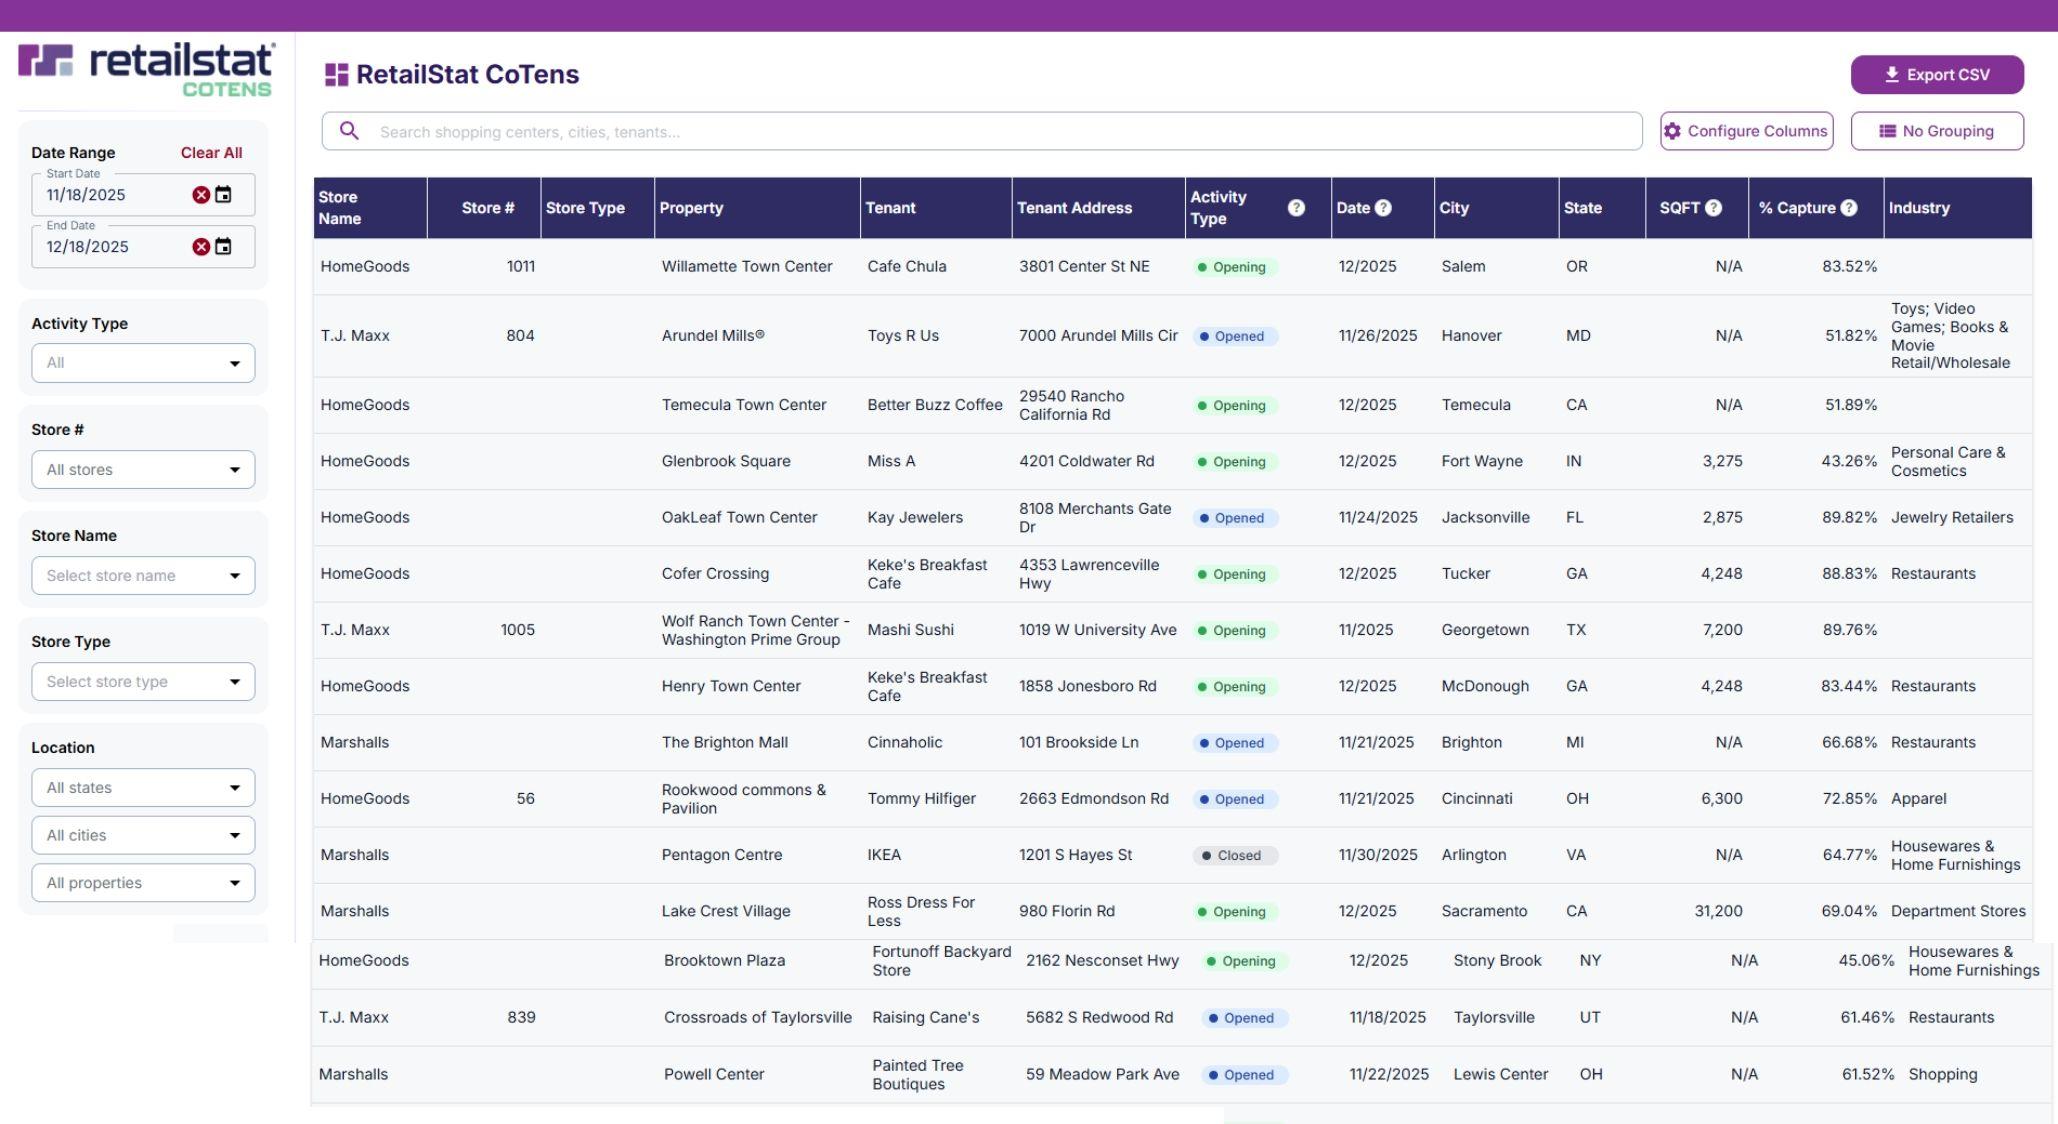Open the Start Date calendar picker

point(224,195)
